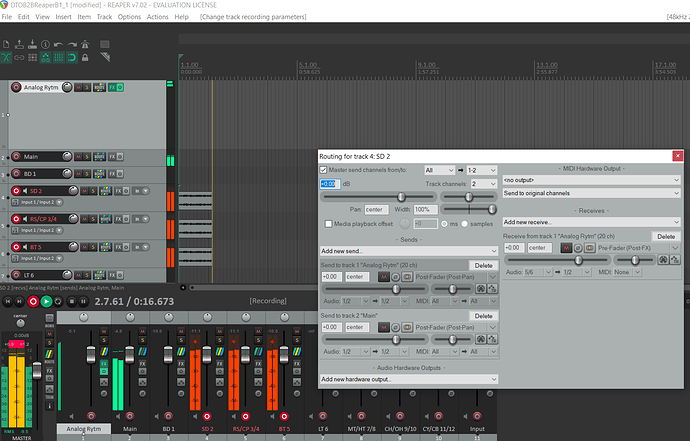Open the Options menu
690x441 pixels.
129,17
